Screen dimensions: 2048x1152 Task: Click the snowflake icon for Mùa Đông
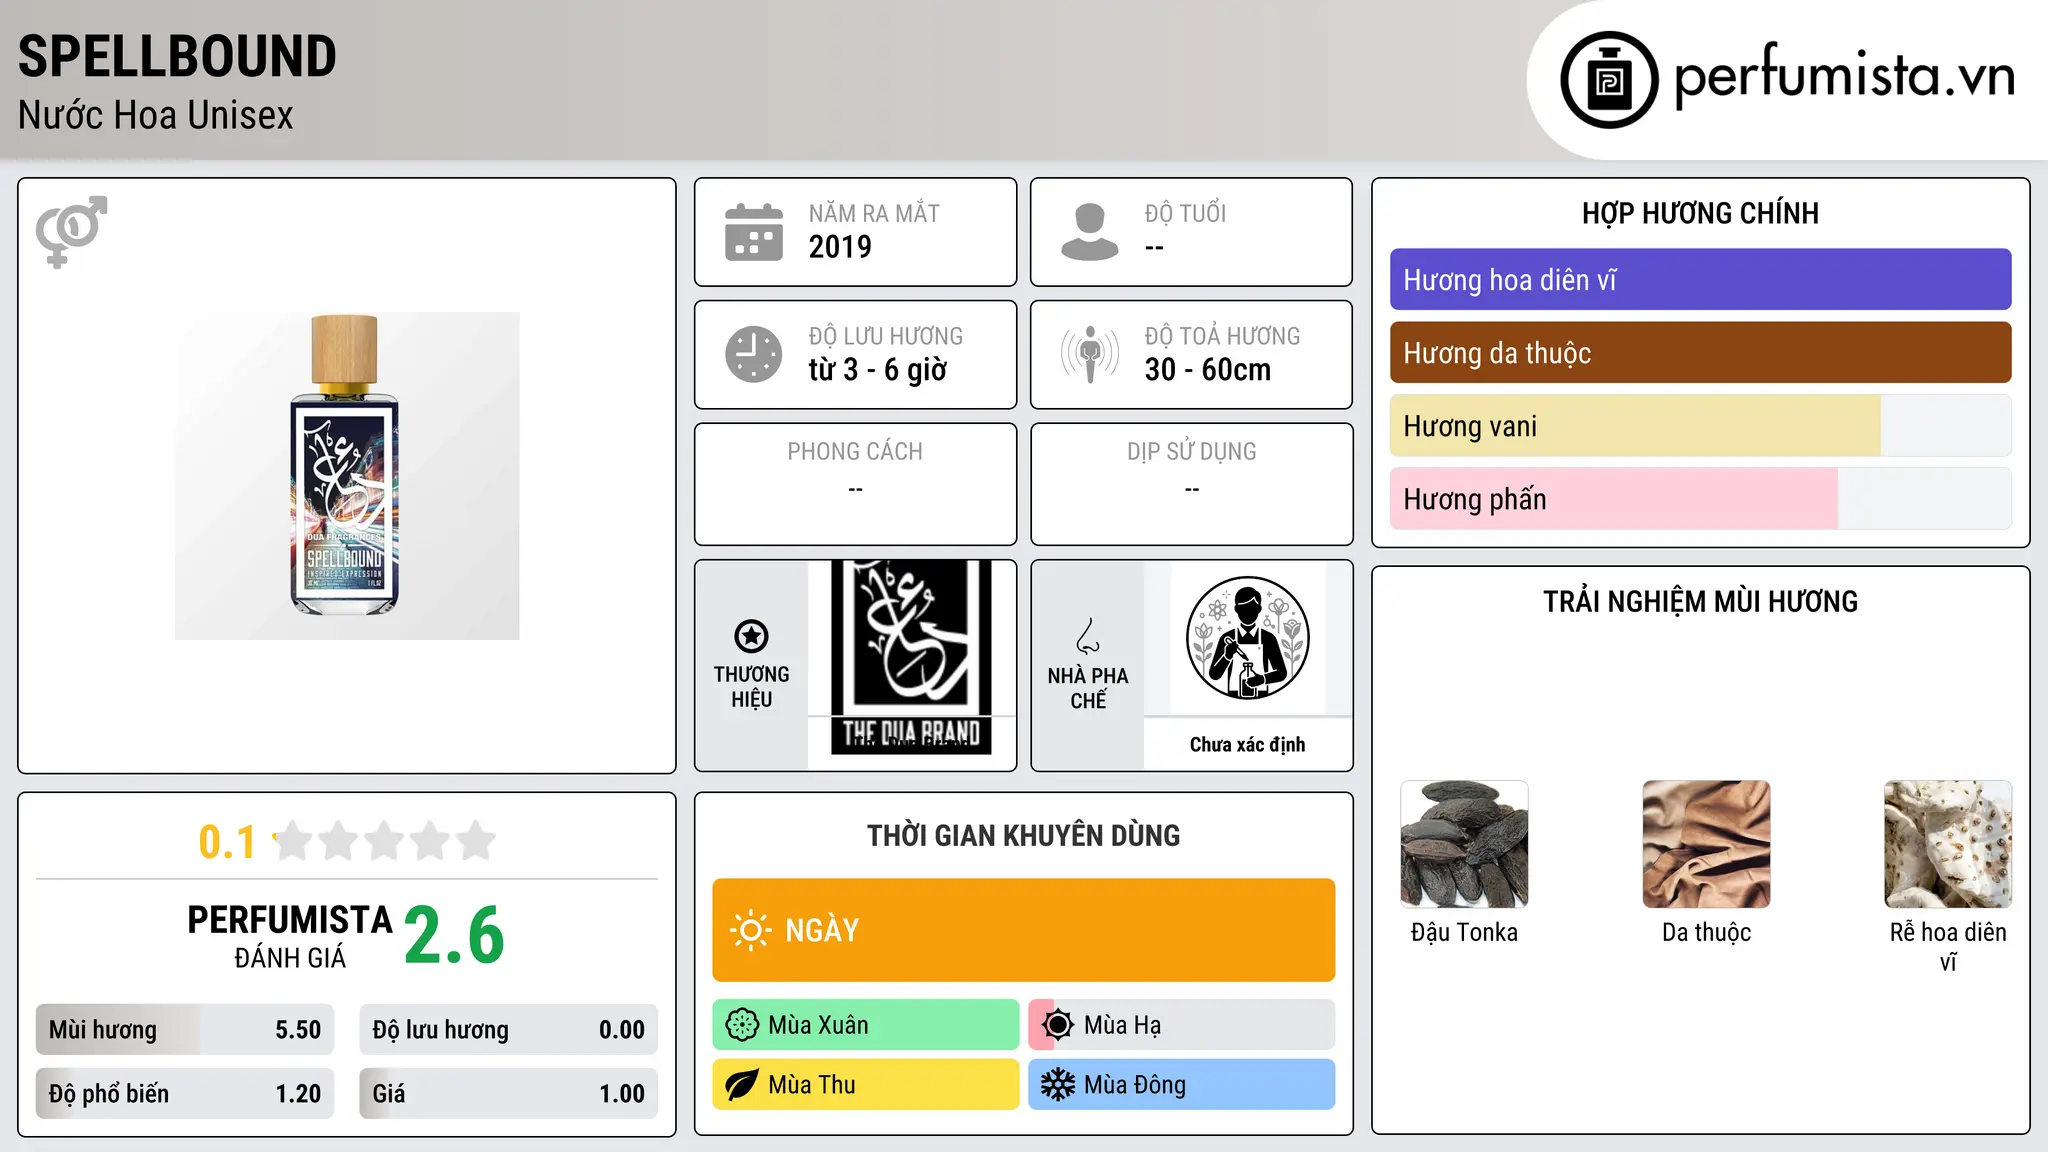(1058, 1085)
